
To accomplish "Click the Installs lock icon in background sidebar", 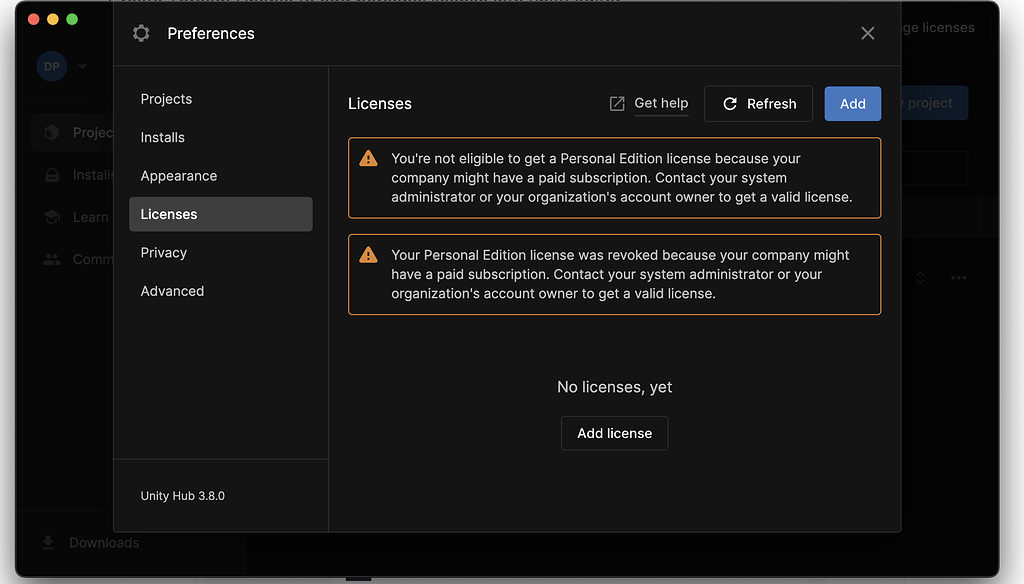I will pos(52,175).
